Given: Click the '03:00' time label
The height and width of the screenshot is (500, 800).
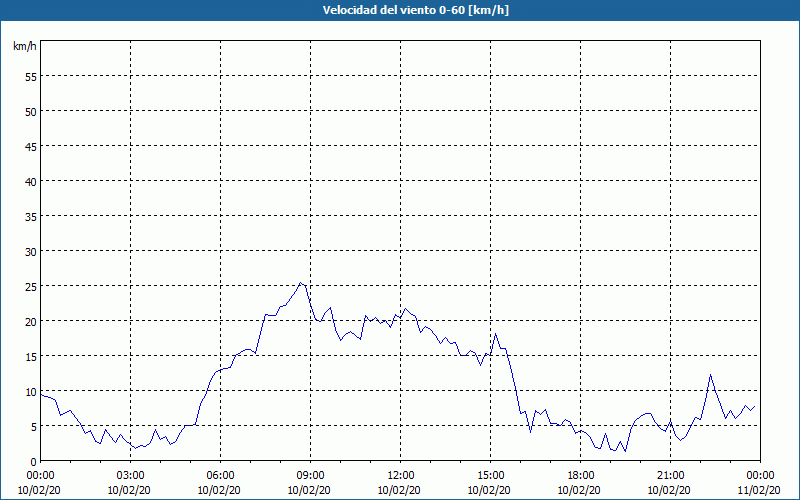Looking at the screenshot, I should (x=131, y=476).
